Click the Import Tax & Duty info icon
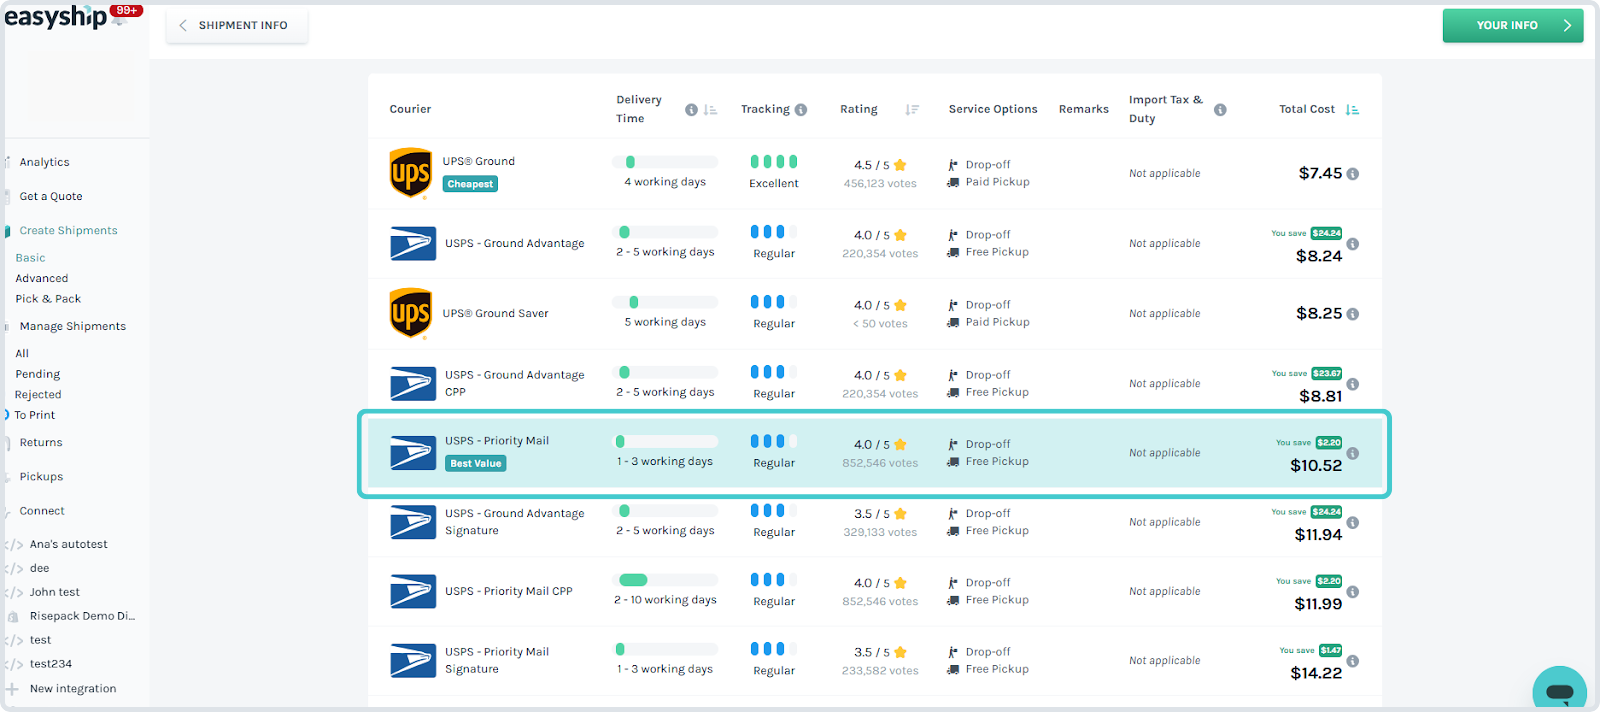This screenshot has height=712, width=1600. click(1220, 110)
